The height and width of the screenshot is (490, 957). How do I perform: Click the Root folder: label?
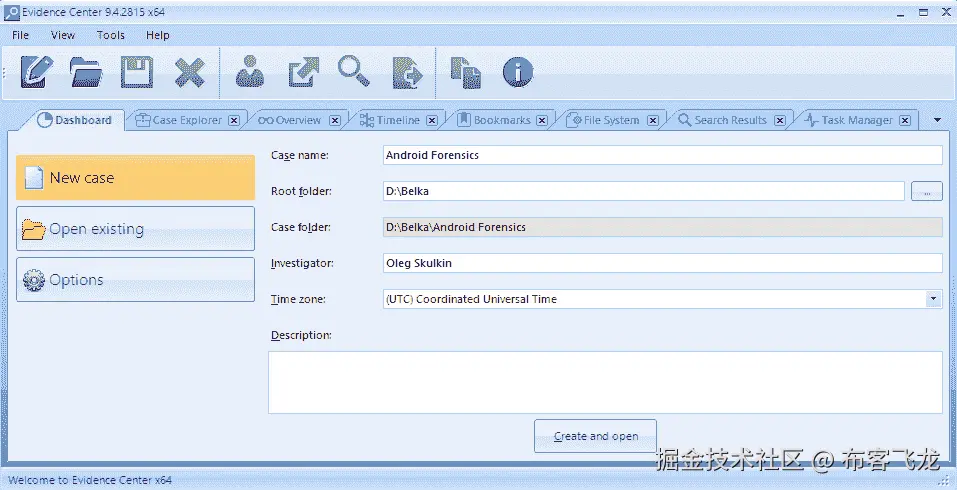(x=301, y=191)
